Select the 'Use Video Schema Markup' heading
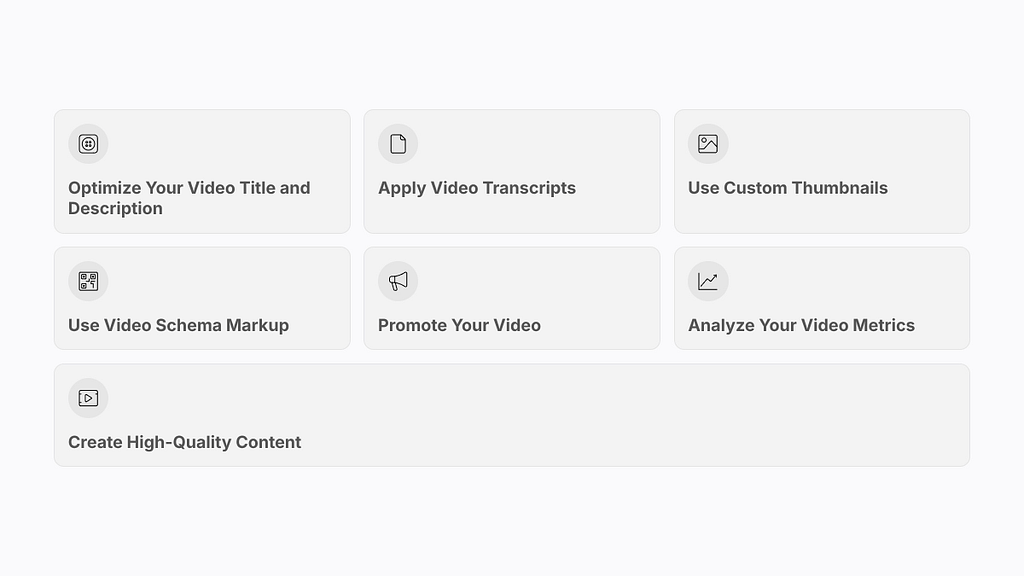The image size is (1024, 576). point(178,325)
